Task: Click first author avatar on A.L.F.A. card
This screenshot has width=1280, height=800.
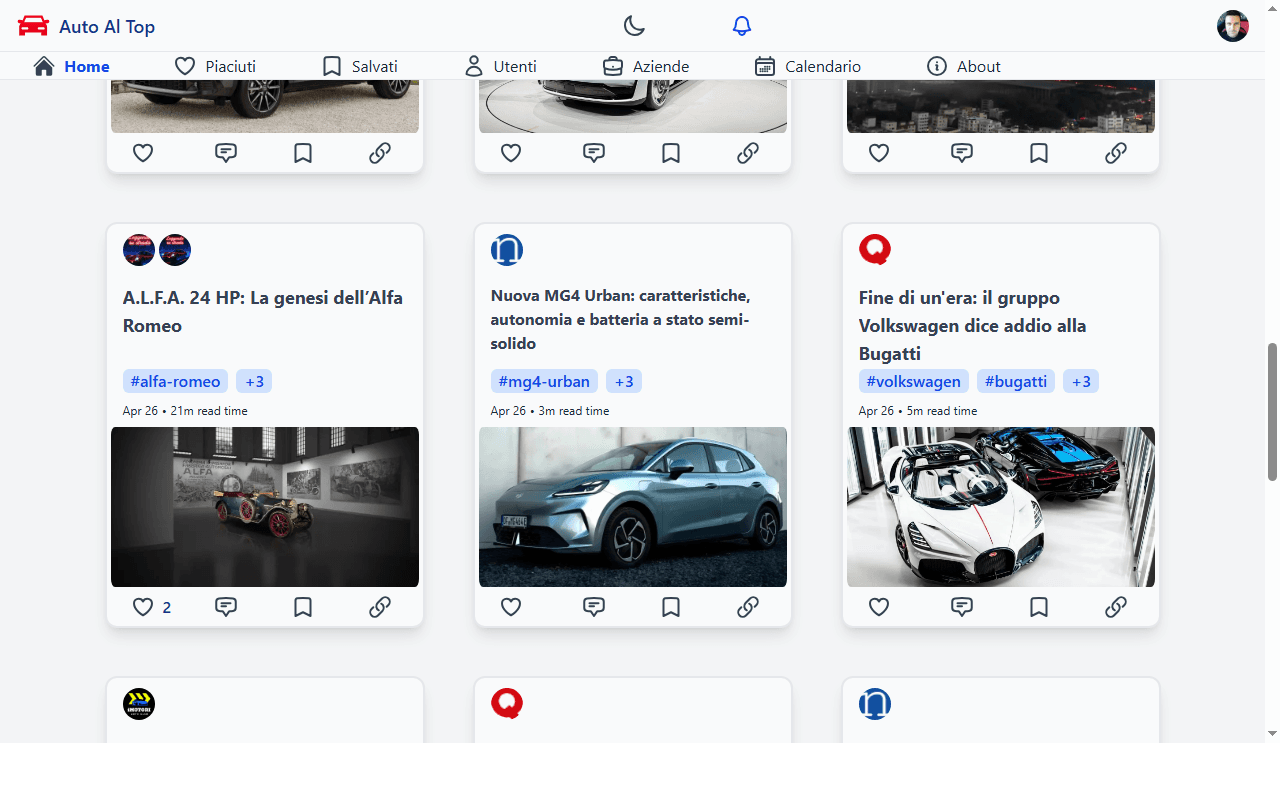Action: [x=139, y=250]
